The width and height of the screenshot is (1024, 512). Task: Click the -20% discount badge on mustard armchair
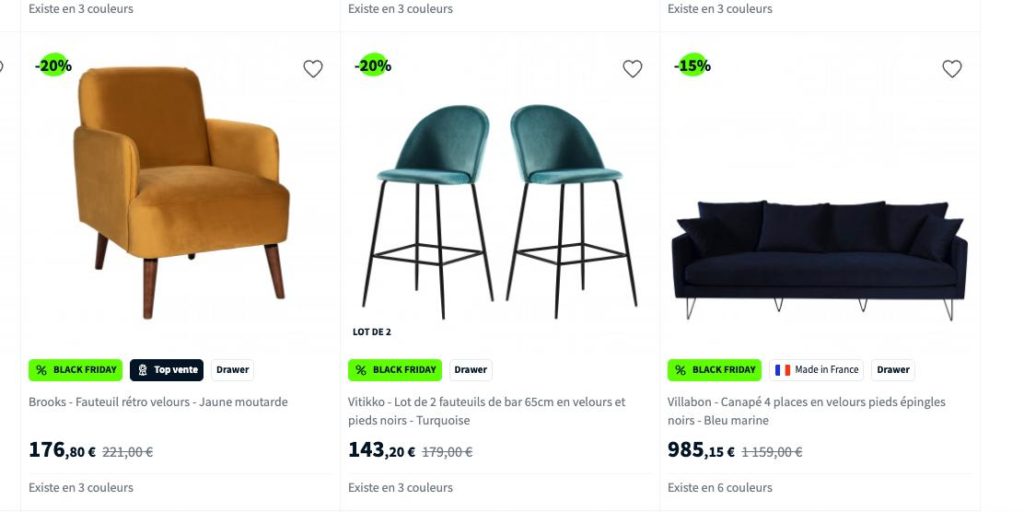[x=54, y=65]
